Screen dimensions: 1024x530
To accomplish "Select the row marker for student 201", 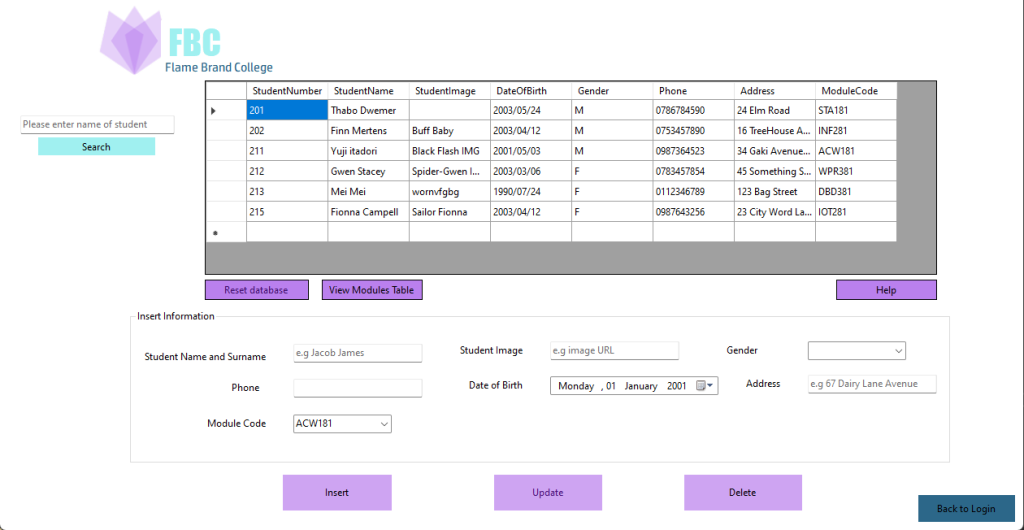I will [225, 110].
